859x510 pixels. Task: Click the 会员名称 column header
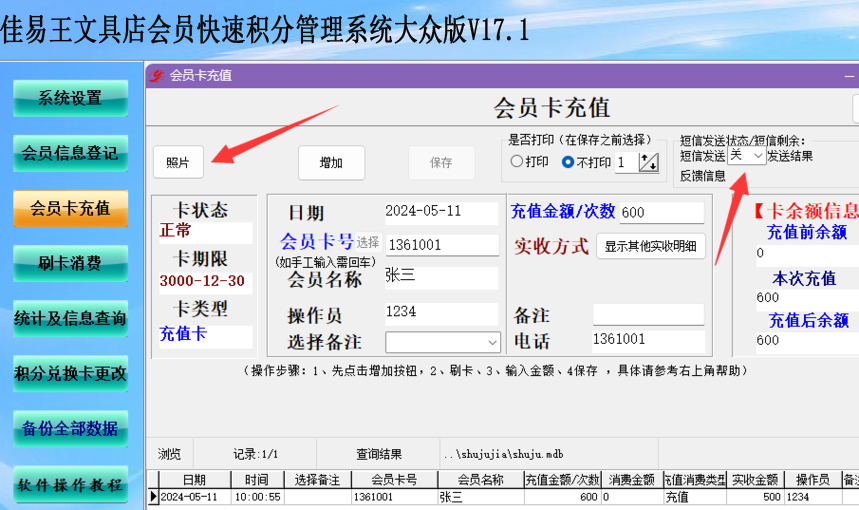(481, 480)
